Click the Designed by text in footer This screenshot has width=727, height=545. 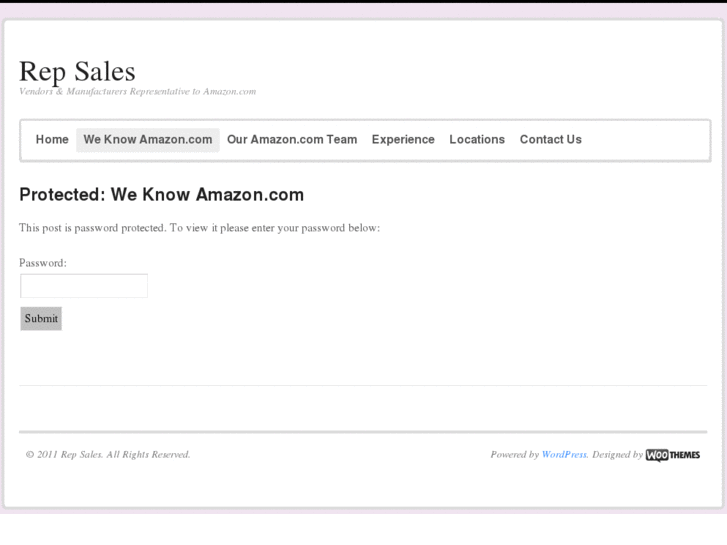click(617, 455)
